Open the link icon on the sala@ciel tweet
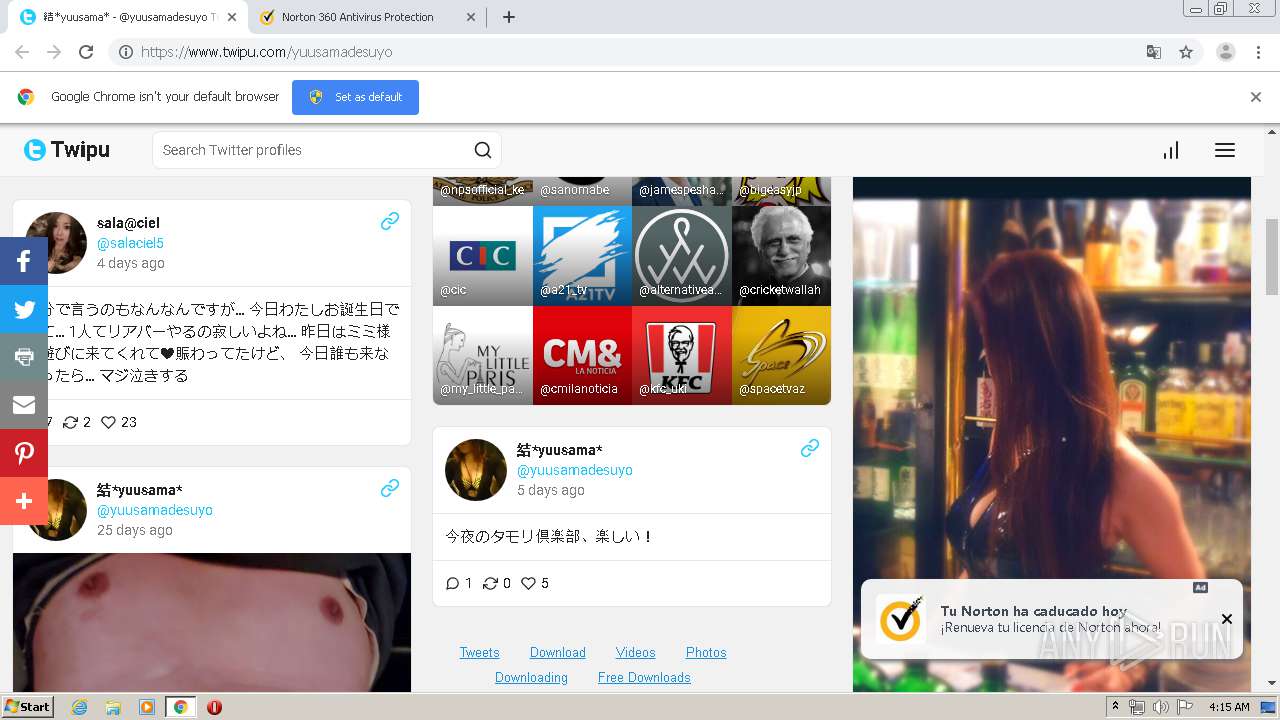The height and width of the screenshot is (720, 1280). [x=390, y=221]
